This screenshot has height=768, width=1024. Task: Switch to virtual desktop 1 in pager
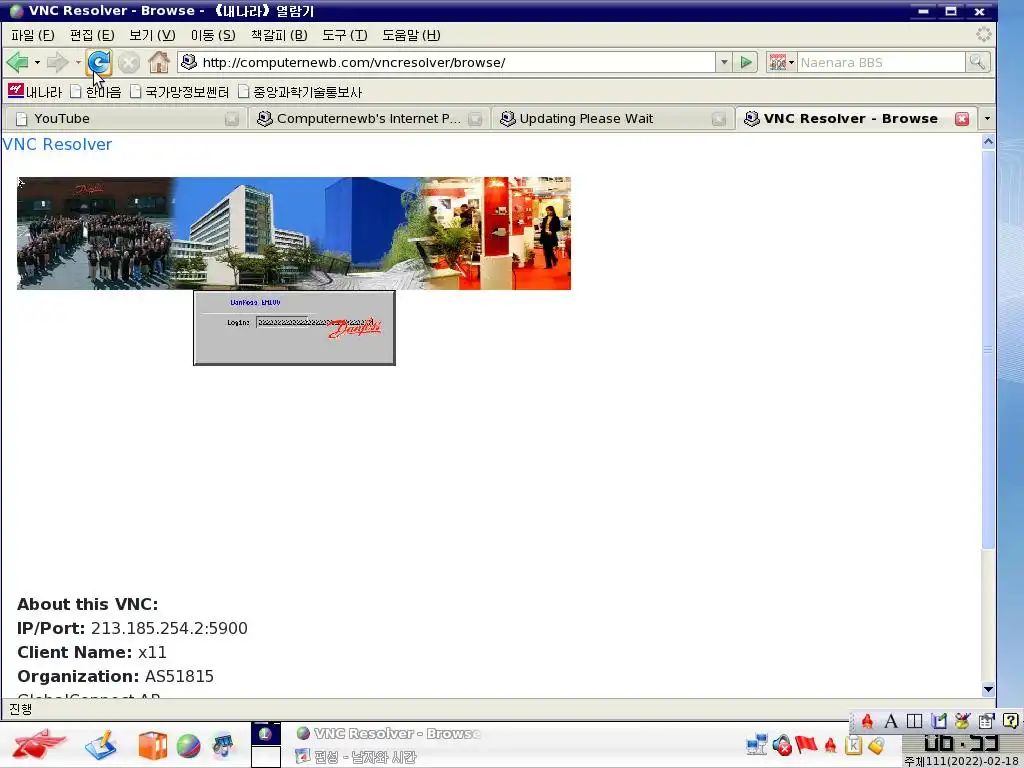266,733
